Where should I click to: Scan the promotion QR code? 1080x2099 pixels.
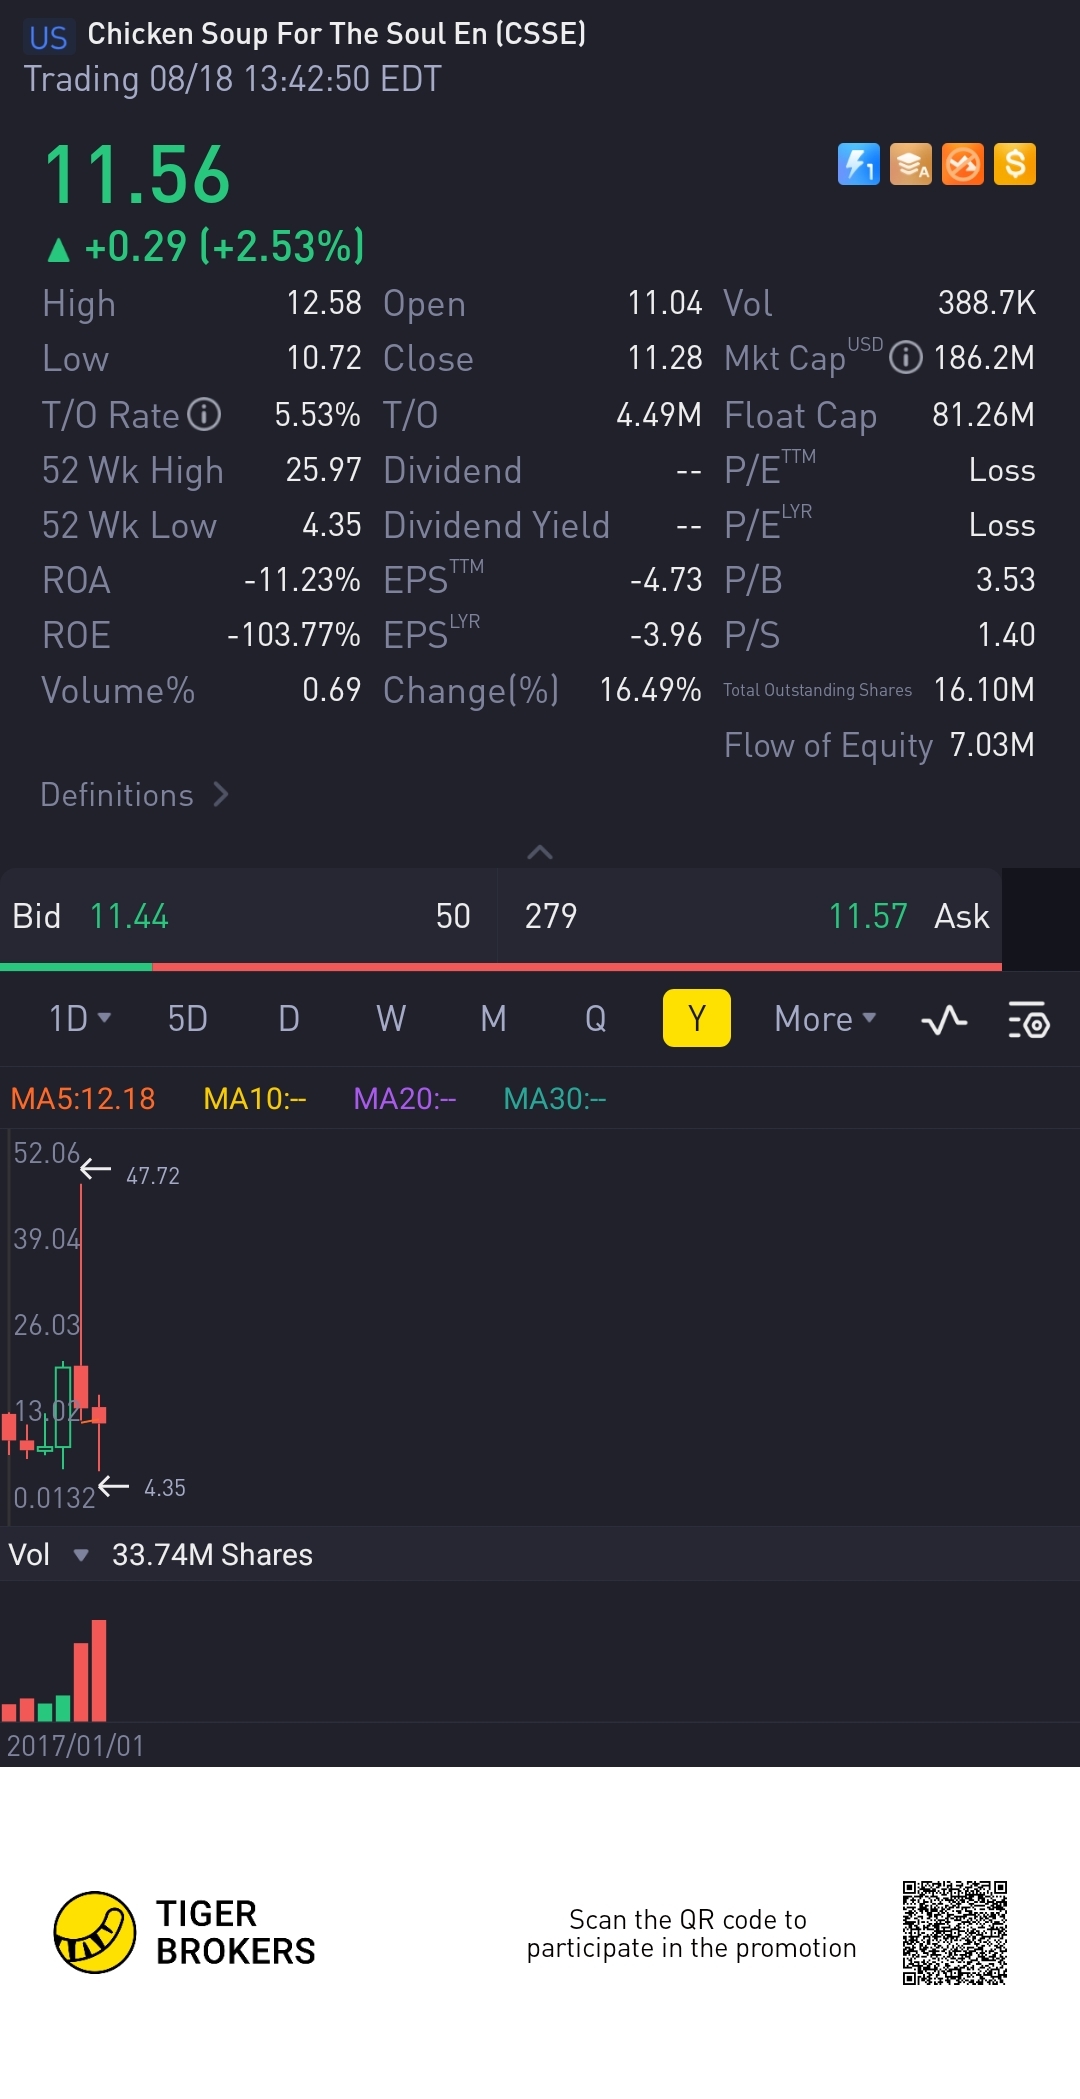tap(954, 1932)
